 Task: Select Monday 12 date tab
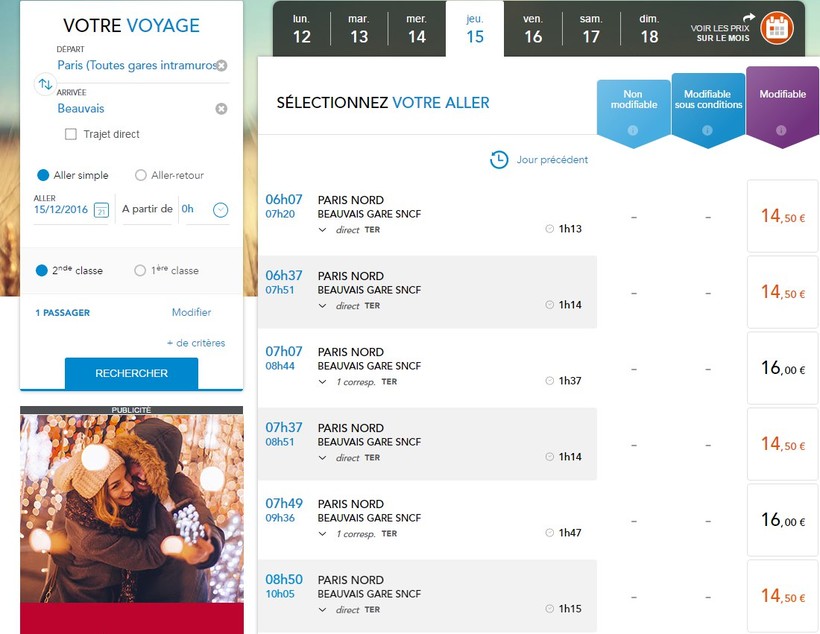click(x=301, y=29)
